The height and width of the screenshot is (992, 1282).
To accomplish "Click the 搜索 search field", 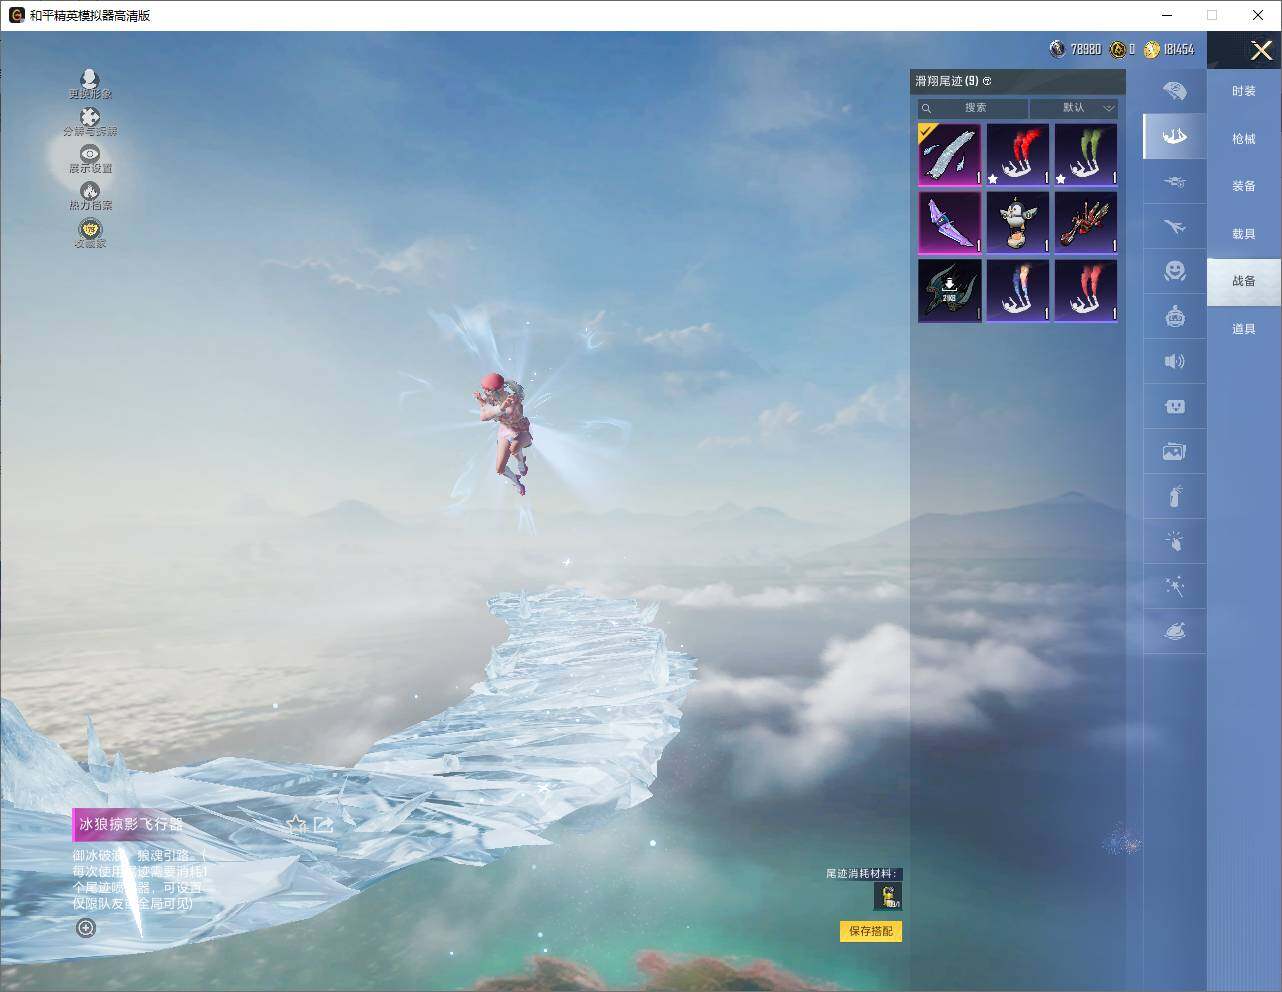I will [x=973, y=108].
